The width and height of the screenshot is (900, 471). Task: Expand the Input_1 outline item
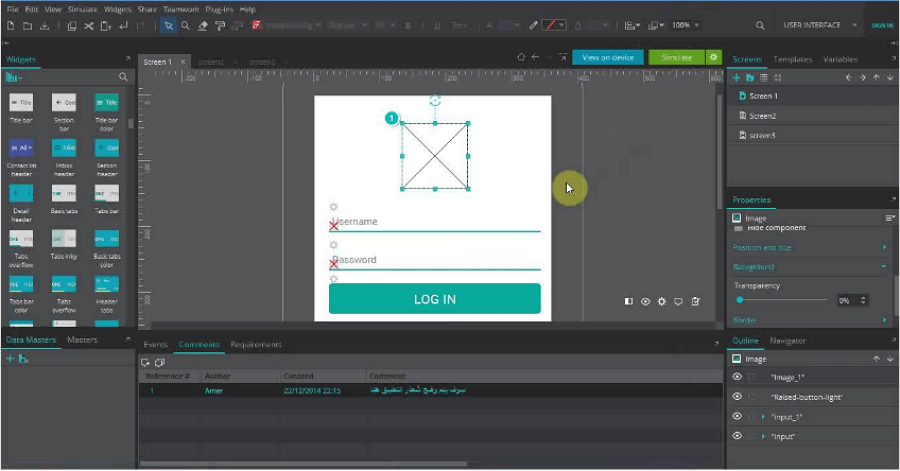[763, 417]
